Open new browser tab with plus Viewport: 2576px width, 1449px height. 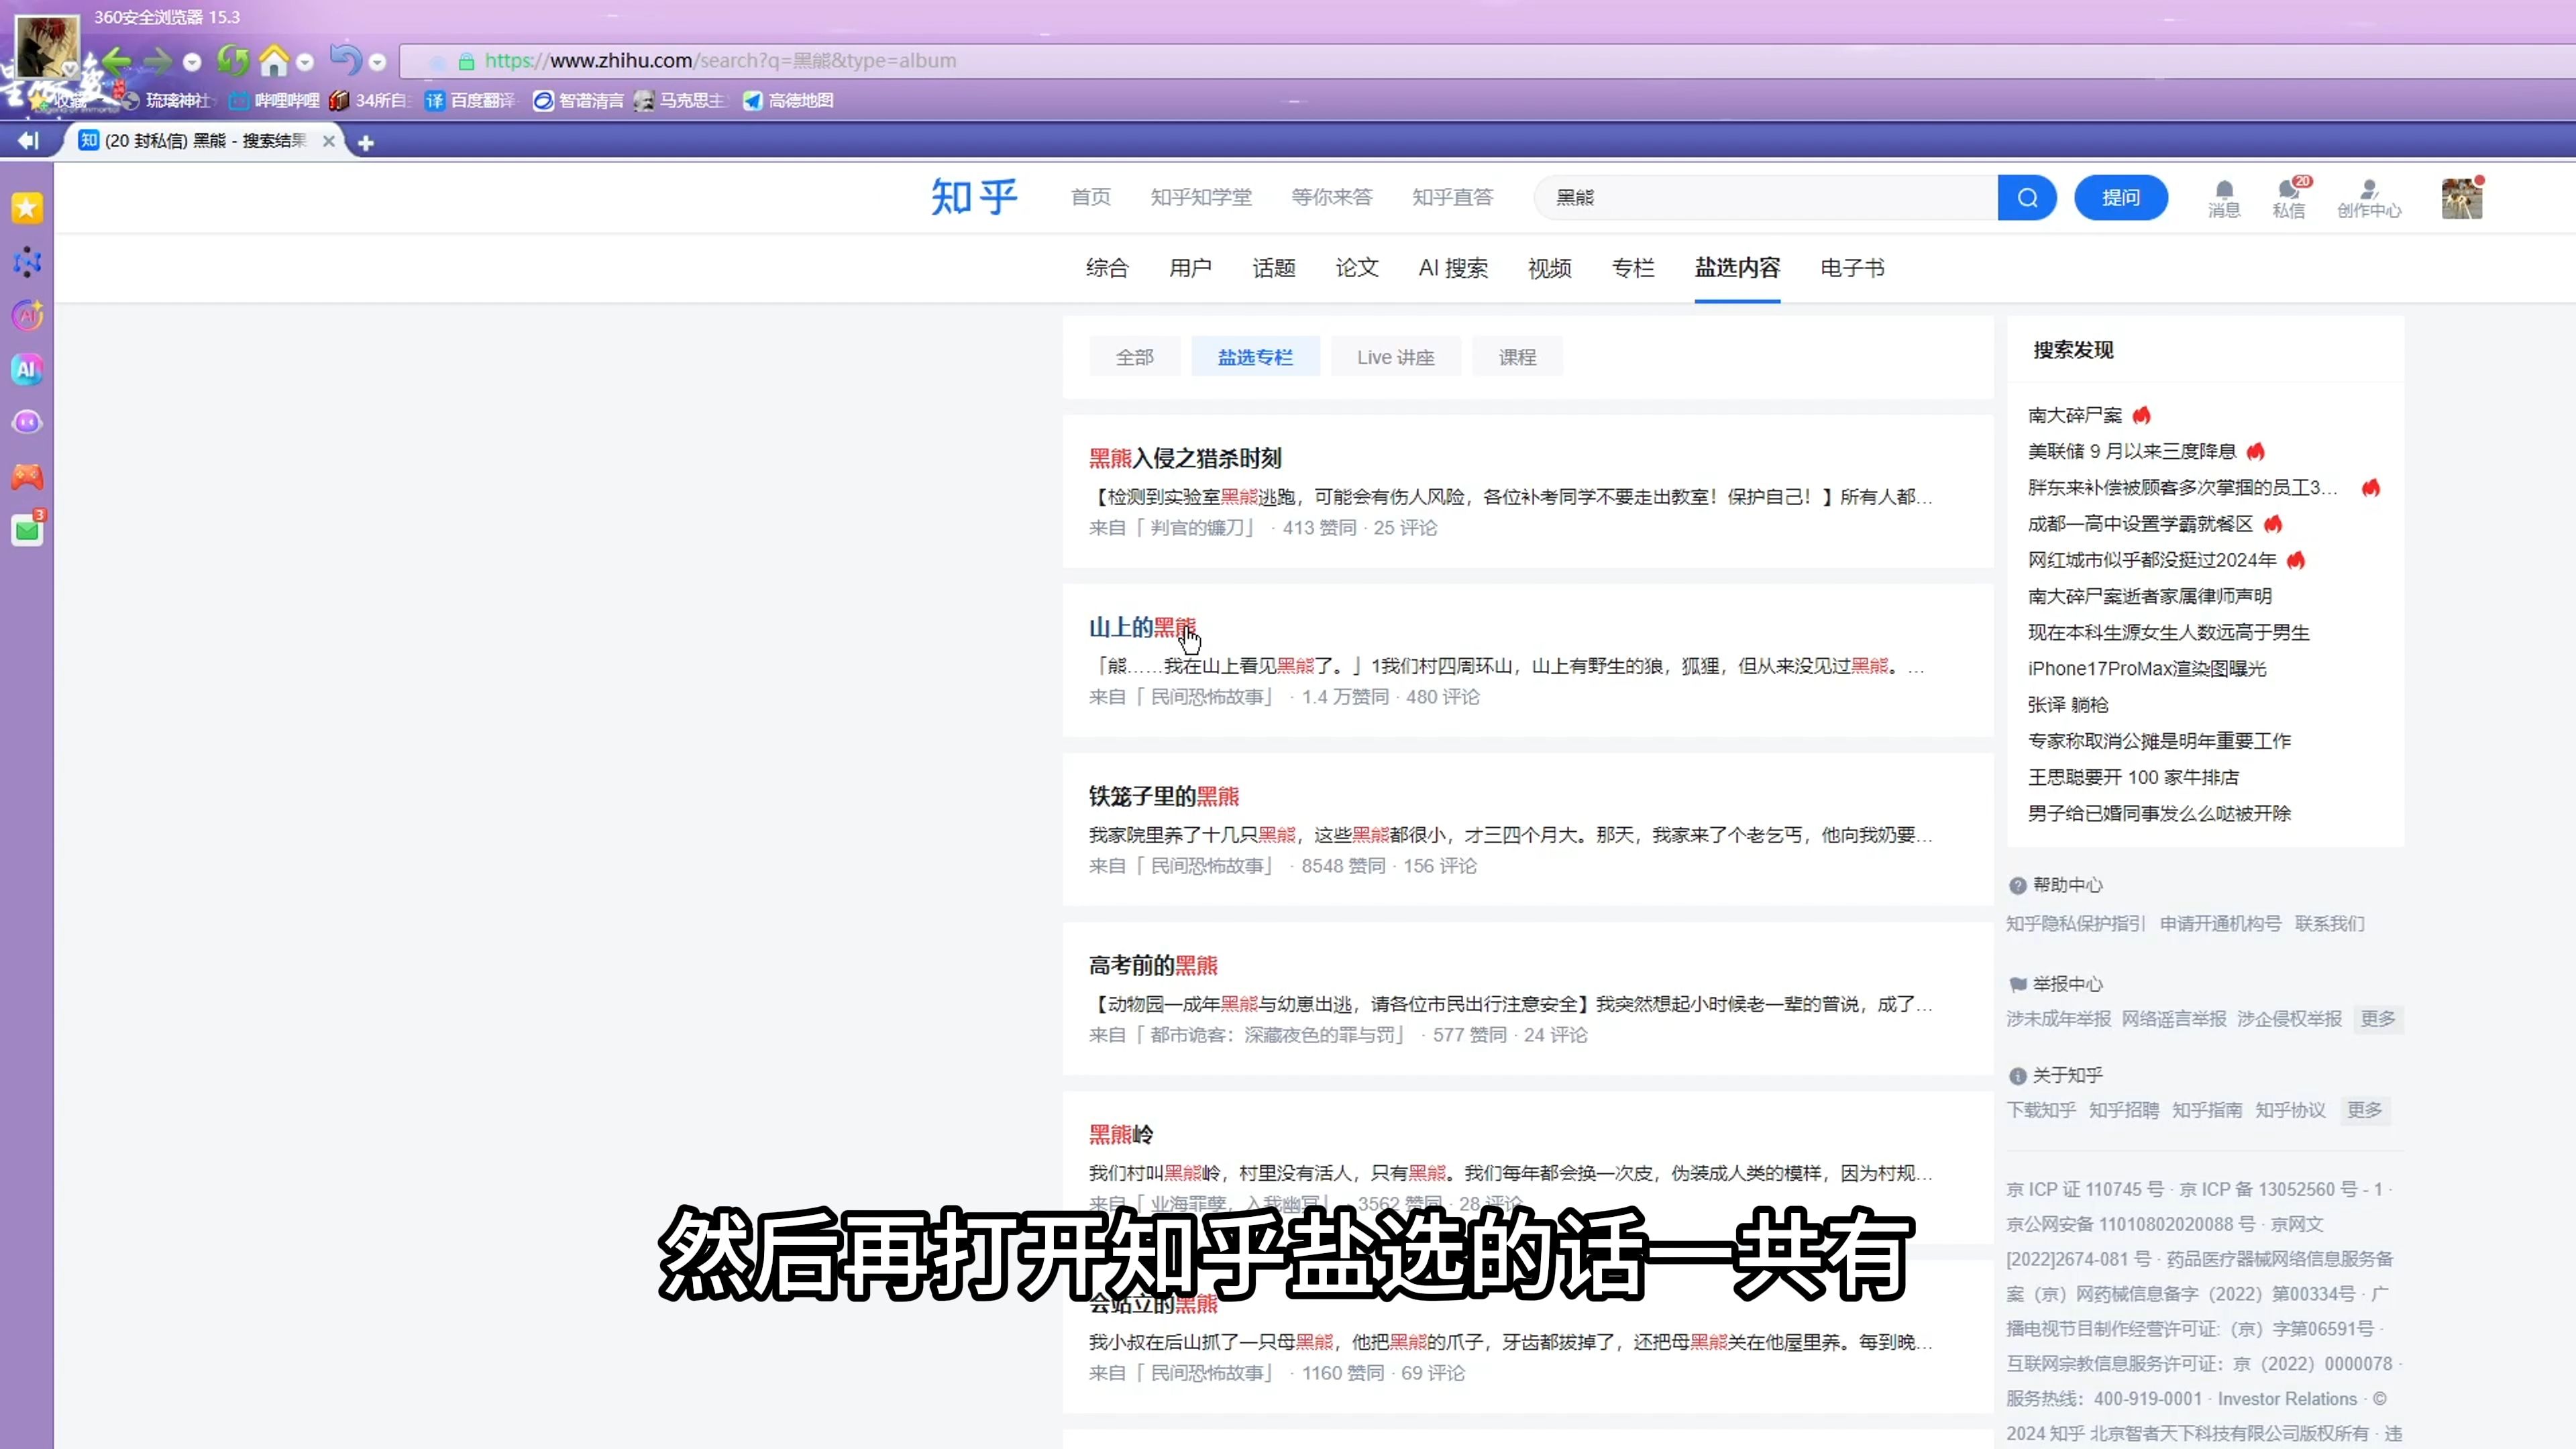(366, 143)
